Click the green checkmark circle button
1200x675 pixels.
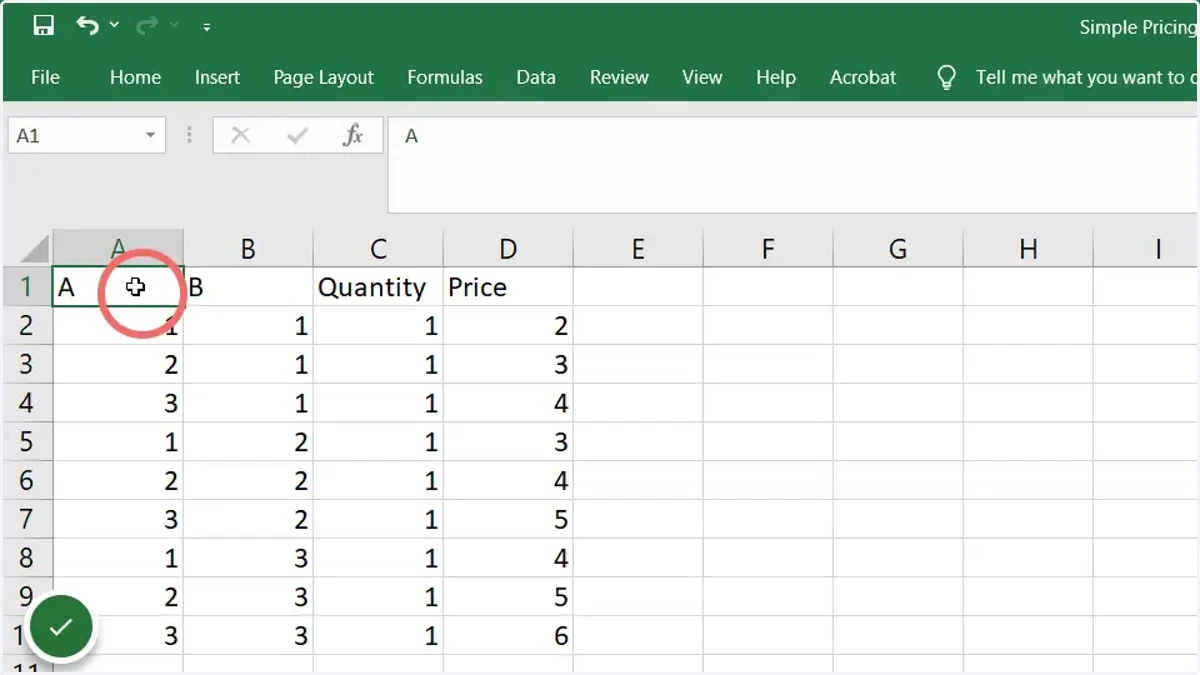pos(61,627)
